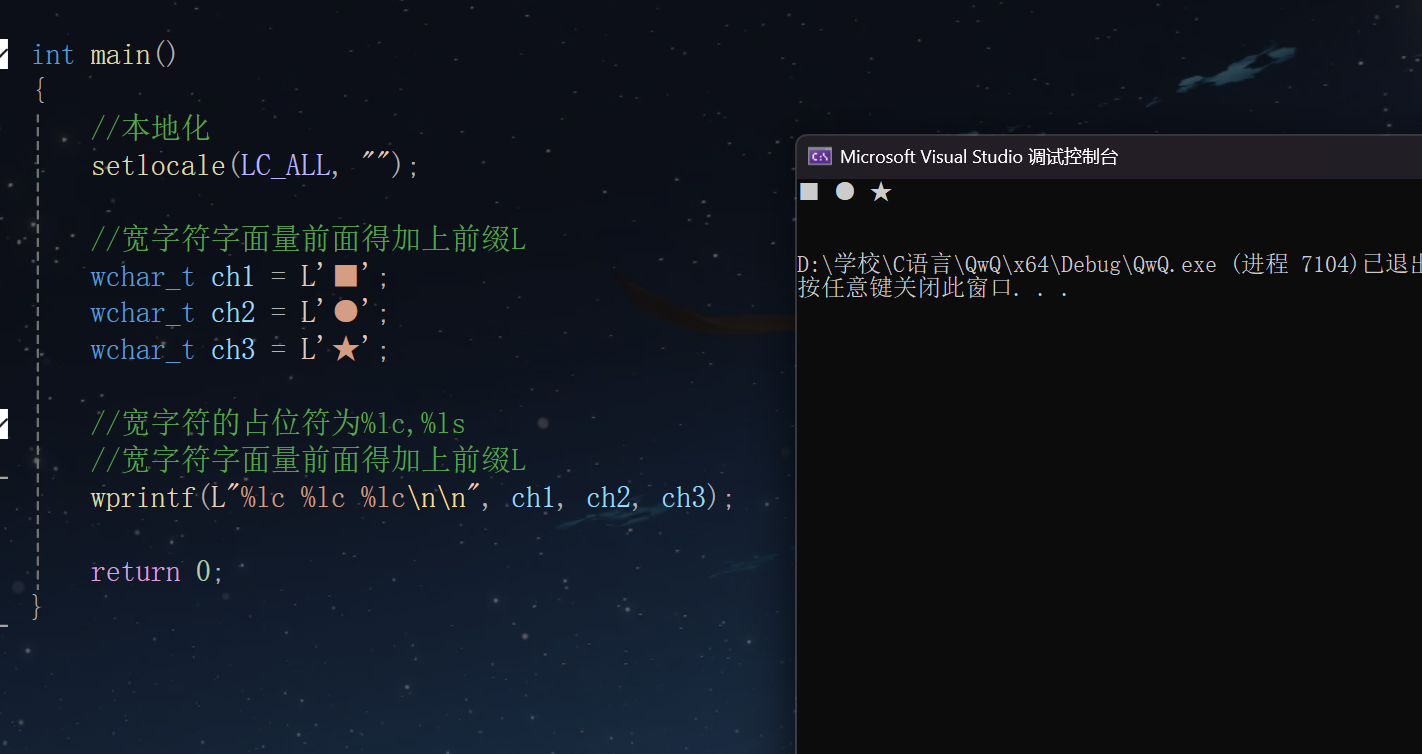1422x754 pixels.
Task: Place cursor on the 'main' function name
Action: point(120,55)
